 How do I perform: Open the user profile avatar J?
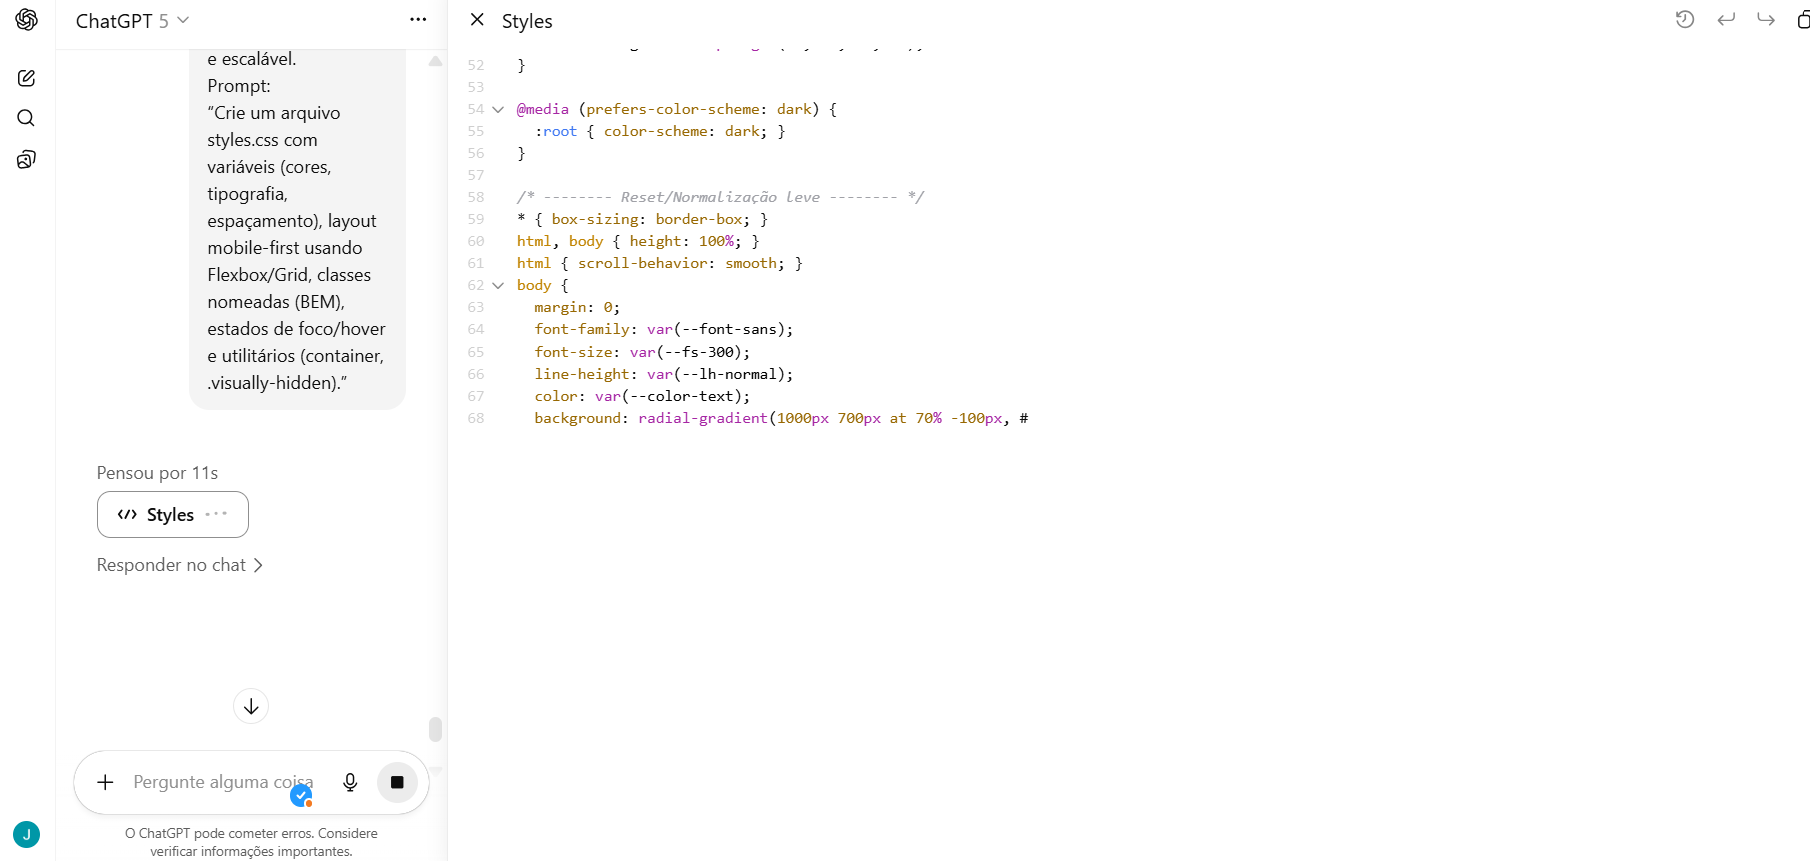pyautogui.click(x=27, y=834)
